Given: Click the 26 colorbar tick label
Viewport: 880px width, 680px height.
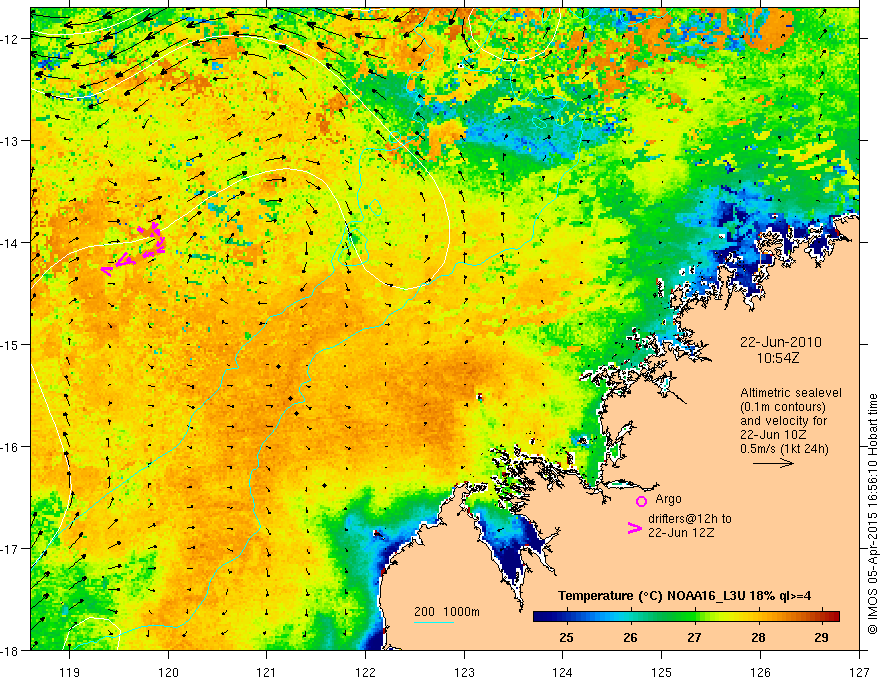Looking at the screenshot, I should 630,637.
